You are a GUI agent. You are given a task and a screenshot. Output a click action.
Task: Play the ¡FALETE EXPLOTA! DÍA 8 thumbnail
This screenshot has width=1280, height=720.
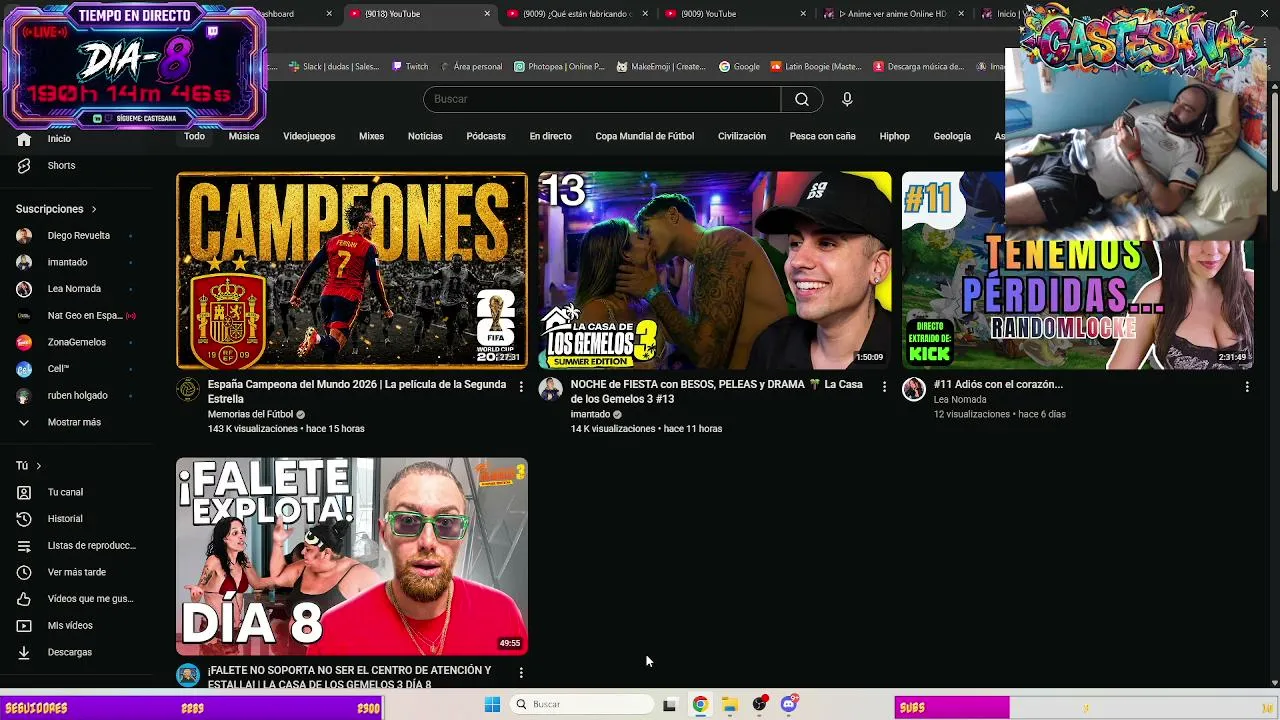[352, 557]
